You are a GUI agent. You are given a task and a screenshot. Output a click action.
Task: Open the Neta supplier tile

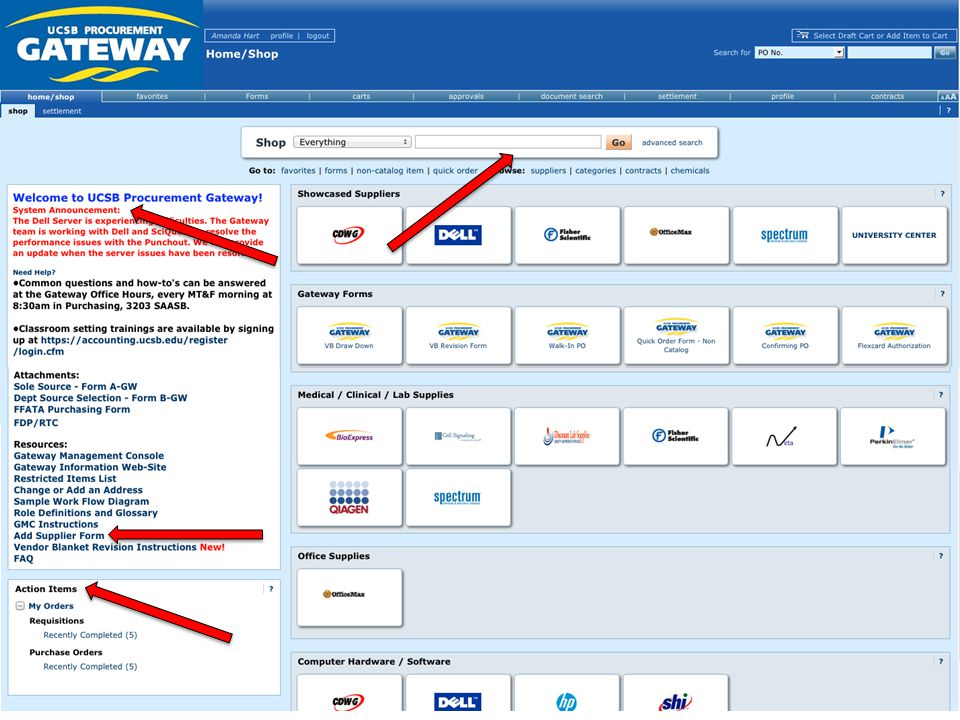point(784,437)
